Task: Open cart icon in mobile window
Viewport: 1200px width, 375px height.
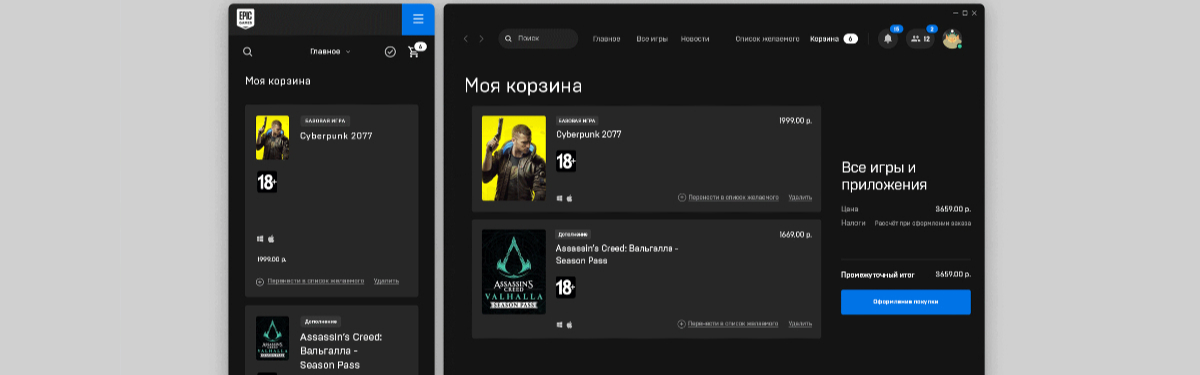Action: pyautogui.click(x=414, y=52)
